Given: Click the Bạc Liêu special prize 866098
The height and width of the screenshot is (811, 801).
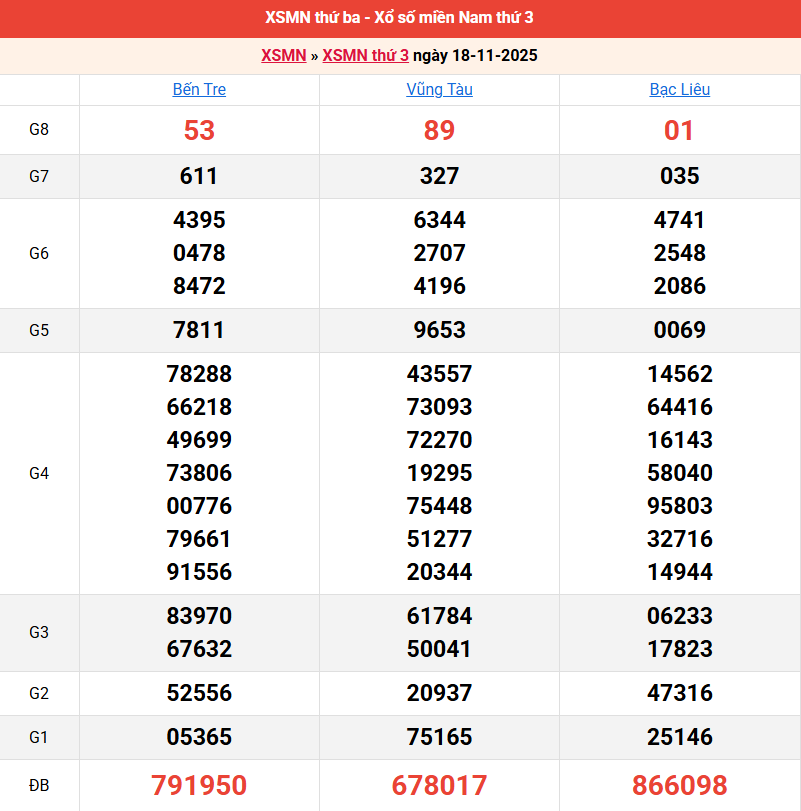Looking at the screenshot, I should (x=679, y=785).
